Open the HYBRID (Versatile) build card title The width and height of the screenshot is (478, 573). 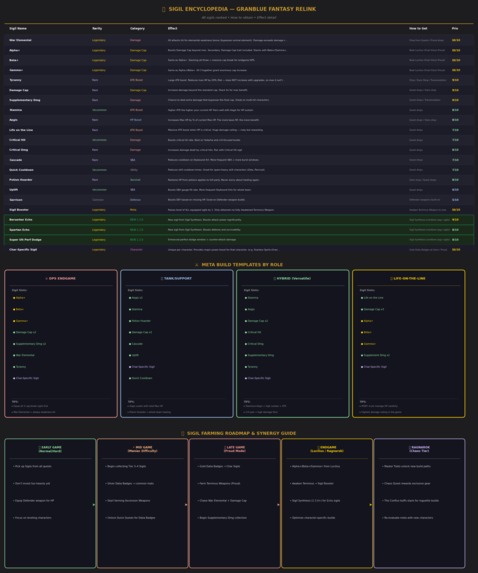coord(292,278)
